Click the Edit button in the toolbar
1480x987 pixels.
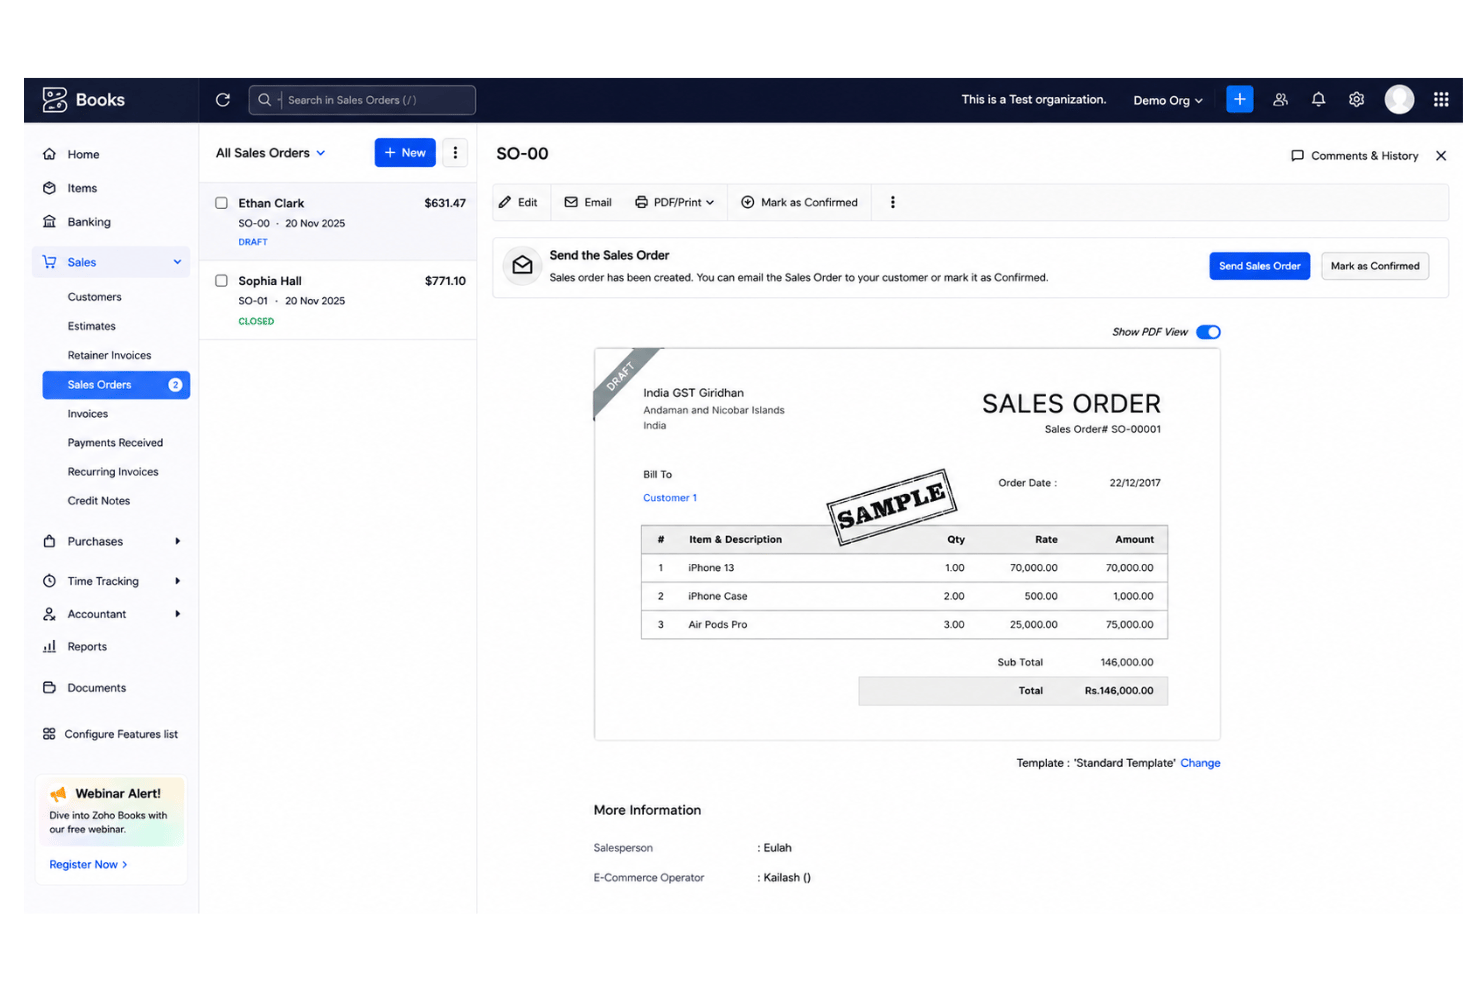coord(518,202)
